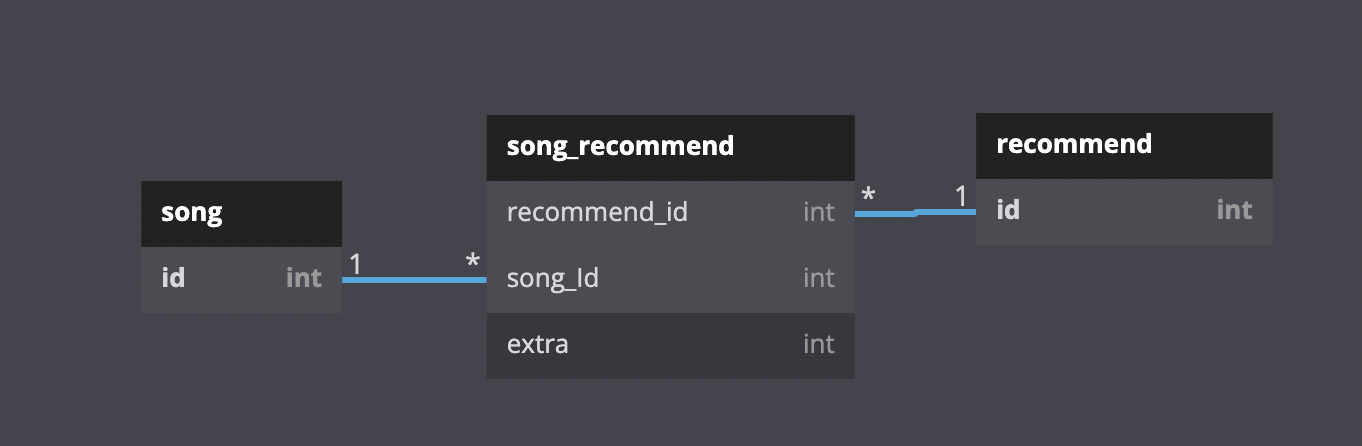Click the "*" cardinality label beside song_Id
The width and height of the screenshot is (1362, 446).
click(472, 263)
